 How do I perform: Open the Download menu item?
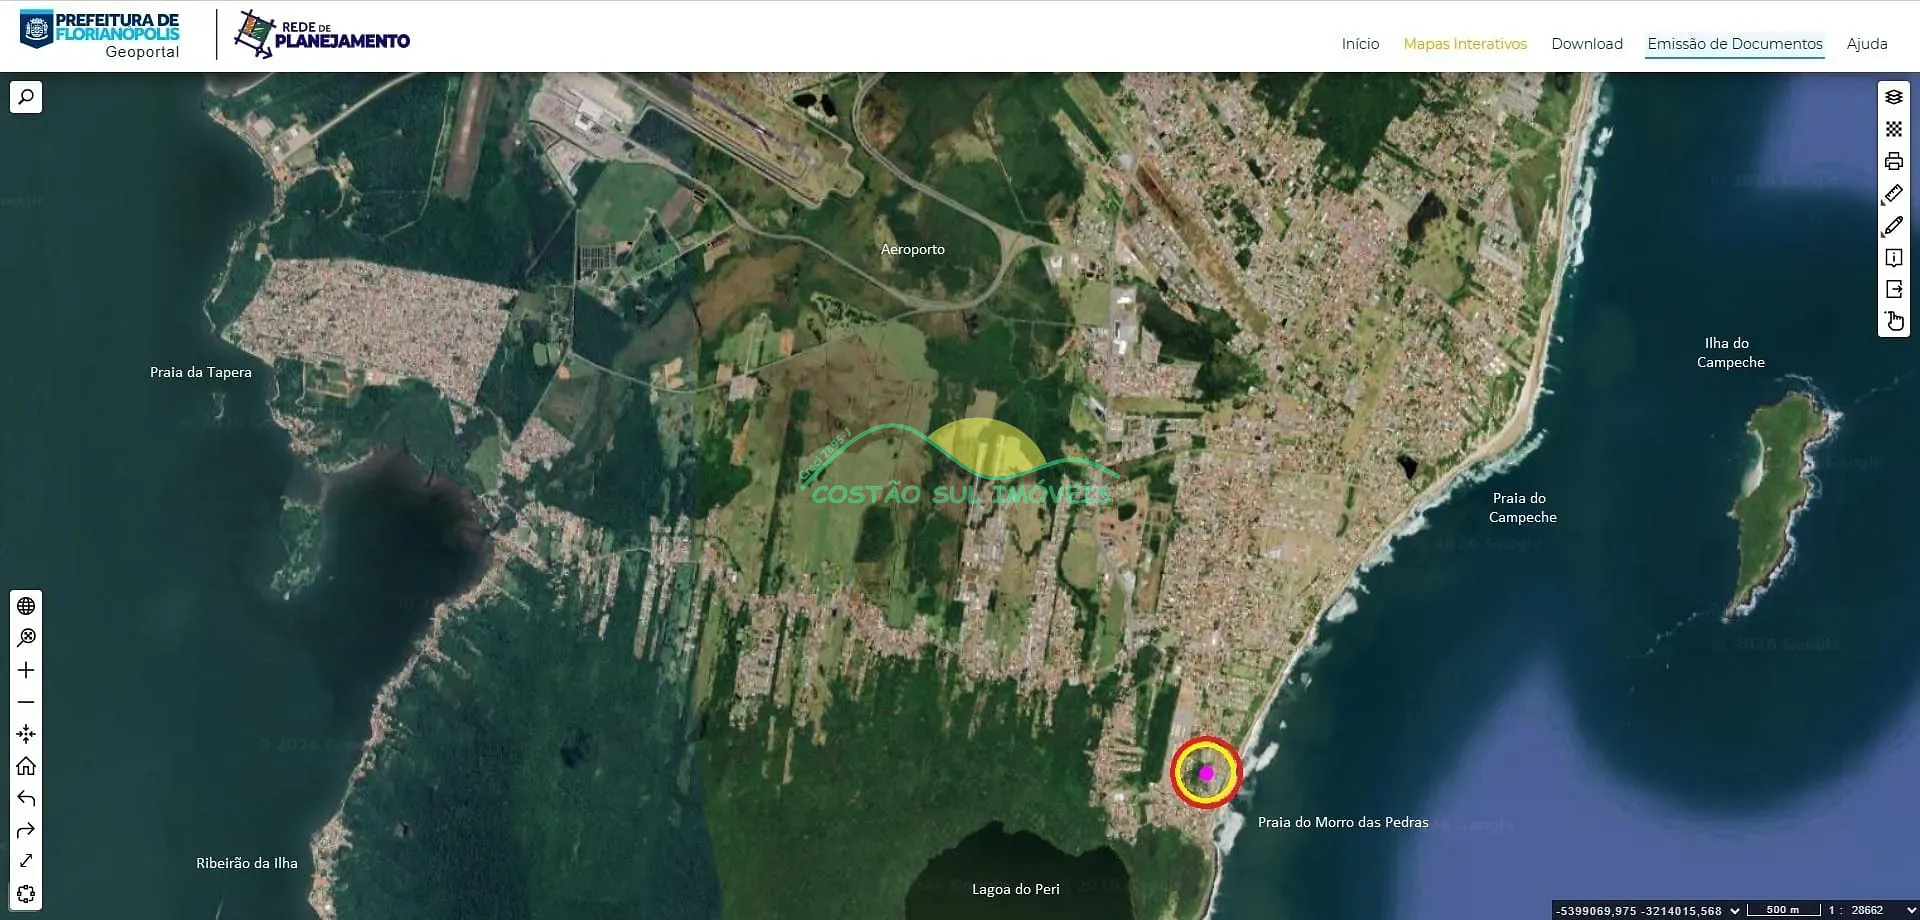point(1587,44)
